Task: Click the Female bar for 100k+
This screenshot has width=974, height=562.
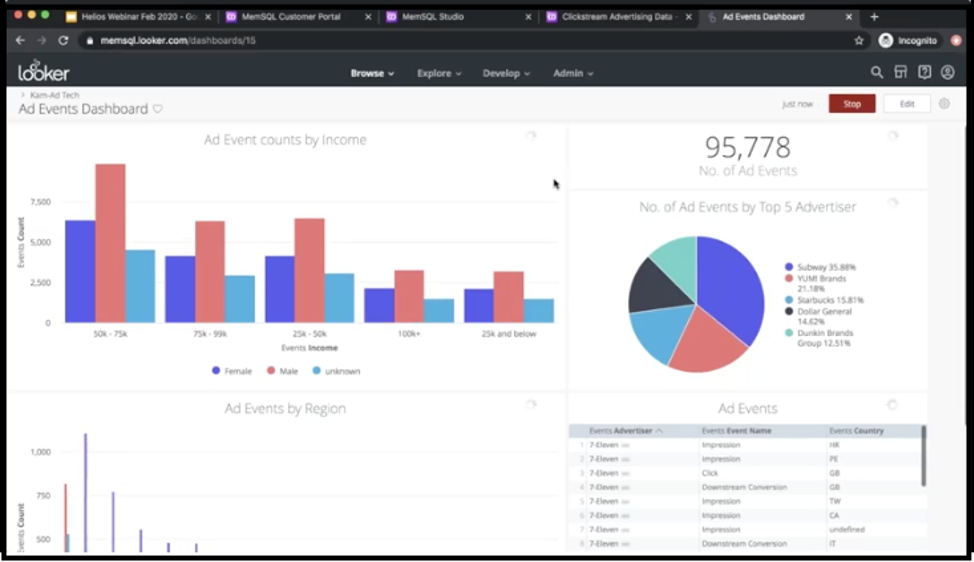Action: click(x=379, y=306)
